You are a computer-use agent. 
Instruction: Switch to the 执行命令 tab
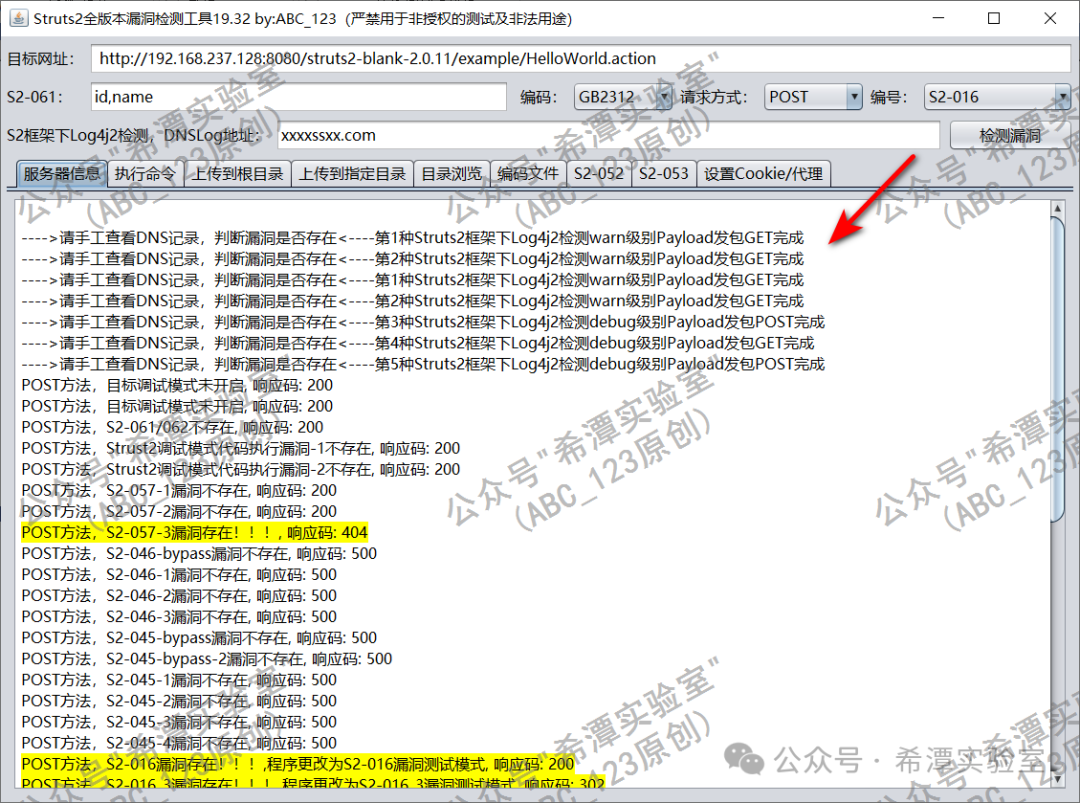tap(145, 174)
